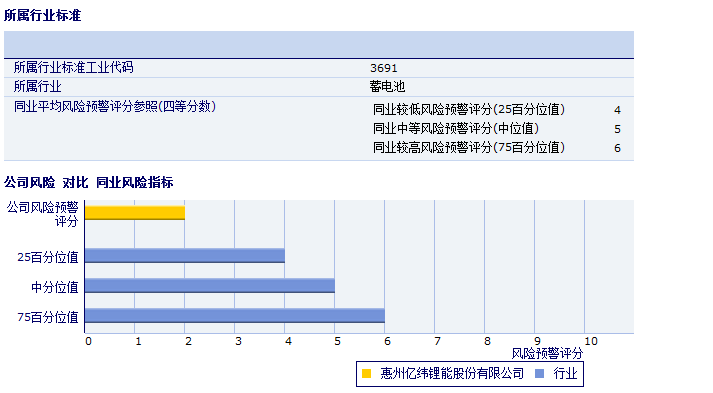The image size is (713, 393).
Task: Click the 惠州亿纬锂能股份有限公司 legend label
Action: [452, 373]
